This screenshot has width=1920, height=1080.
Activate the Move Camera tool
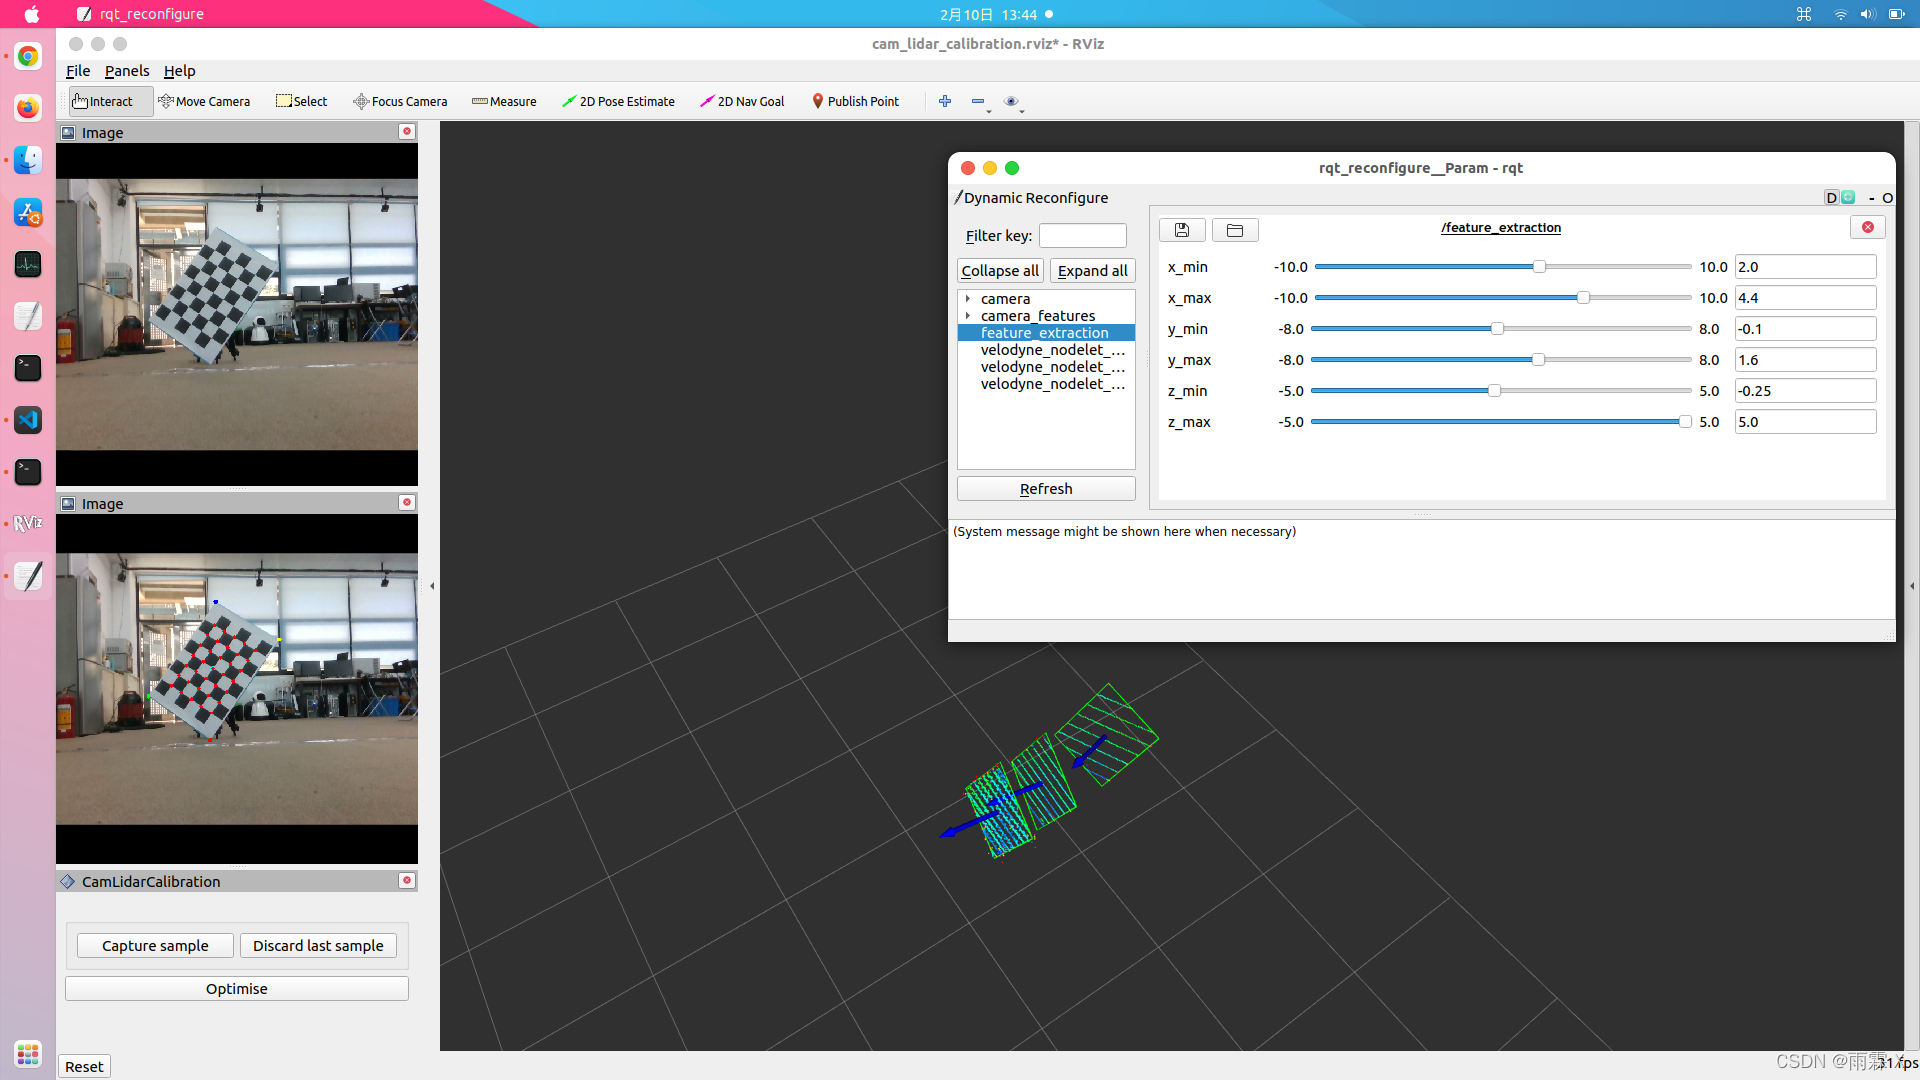coord(204,101)
